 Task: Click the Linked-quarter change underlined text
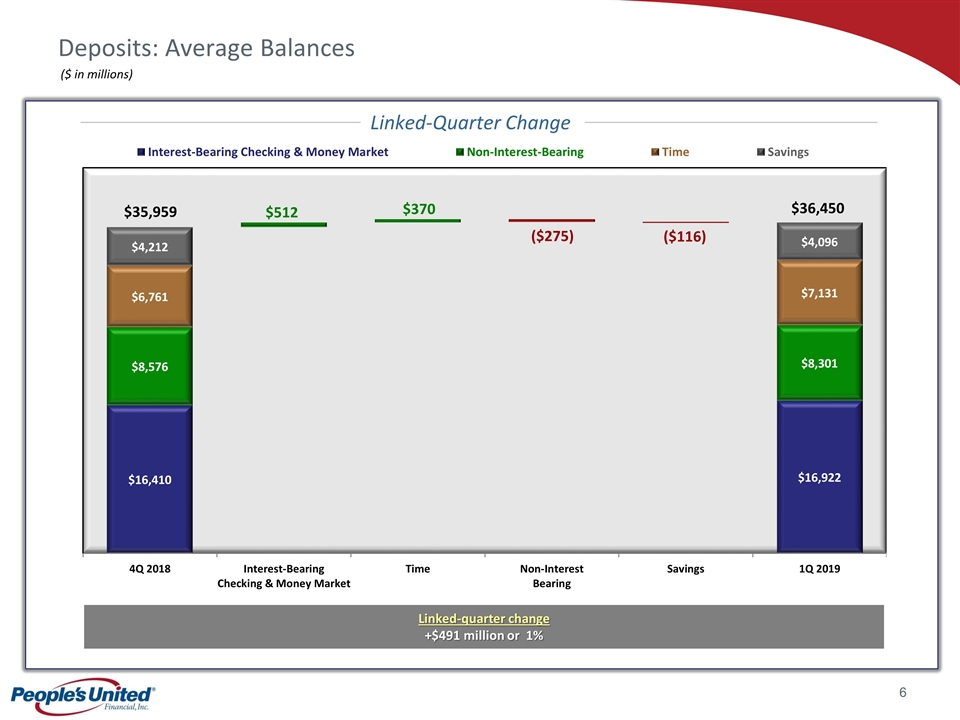pos(483,619)
